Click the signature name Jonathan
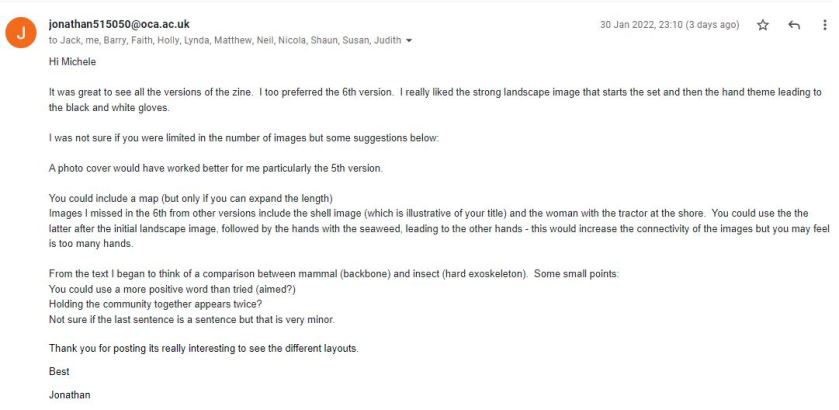Viewport: 839px width, 410px height. 69,395
